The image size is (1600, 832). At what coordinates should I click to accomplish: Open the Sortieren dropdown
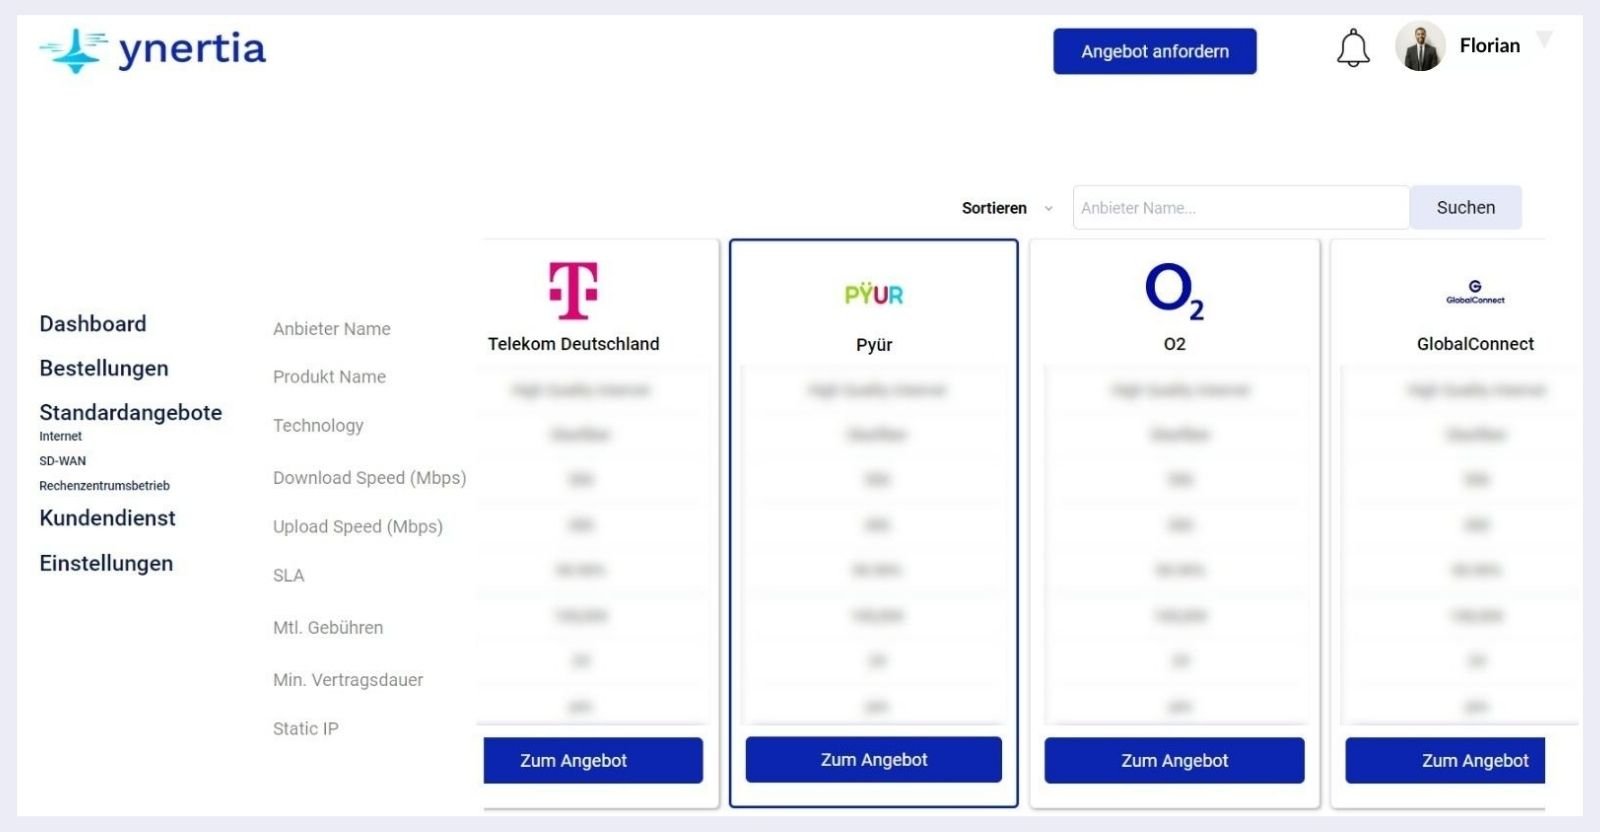1006,208
